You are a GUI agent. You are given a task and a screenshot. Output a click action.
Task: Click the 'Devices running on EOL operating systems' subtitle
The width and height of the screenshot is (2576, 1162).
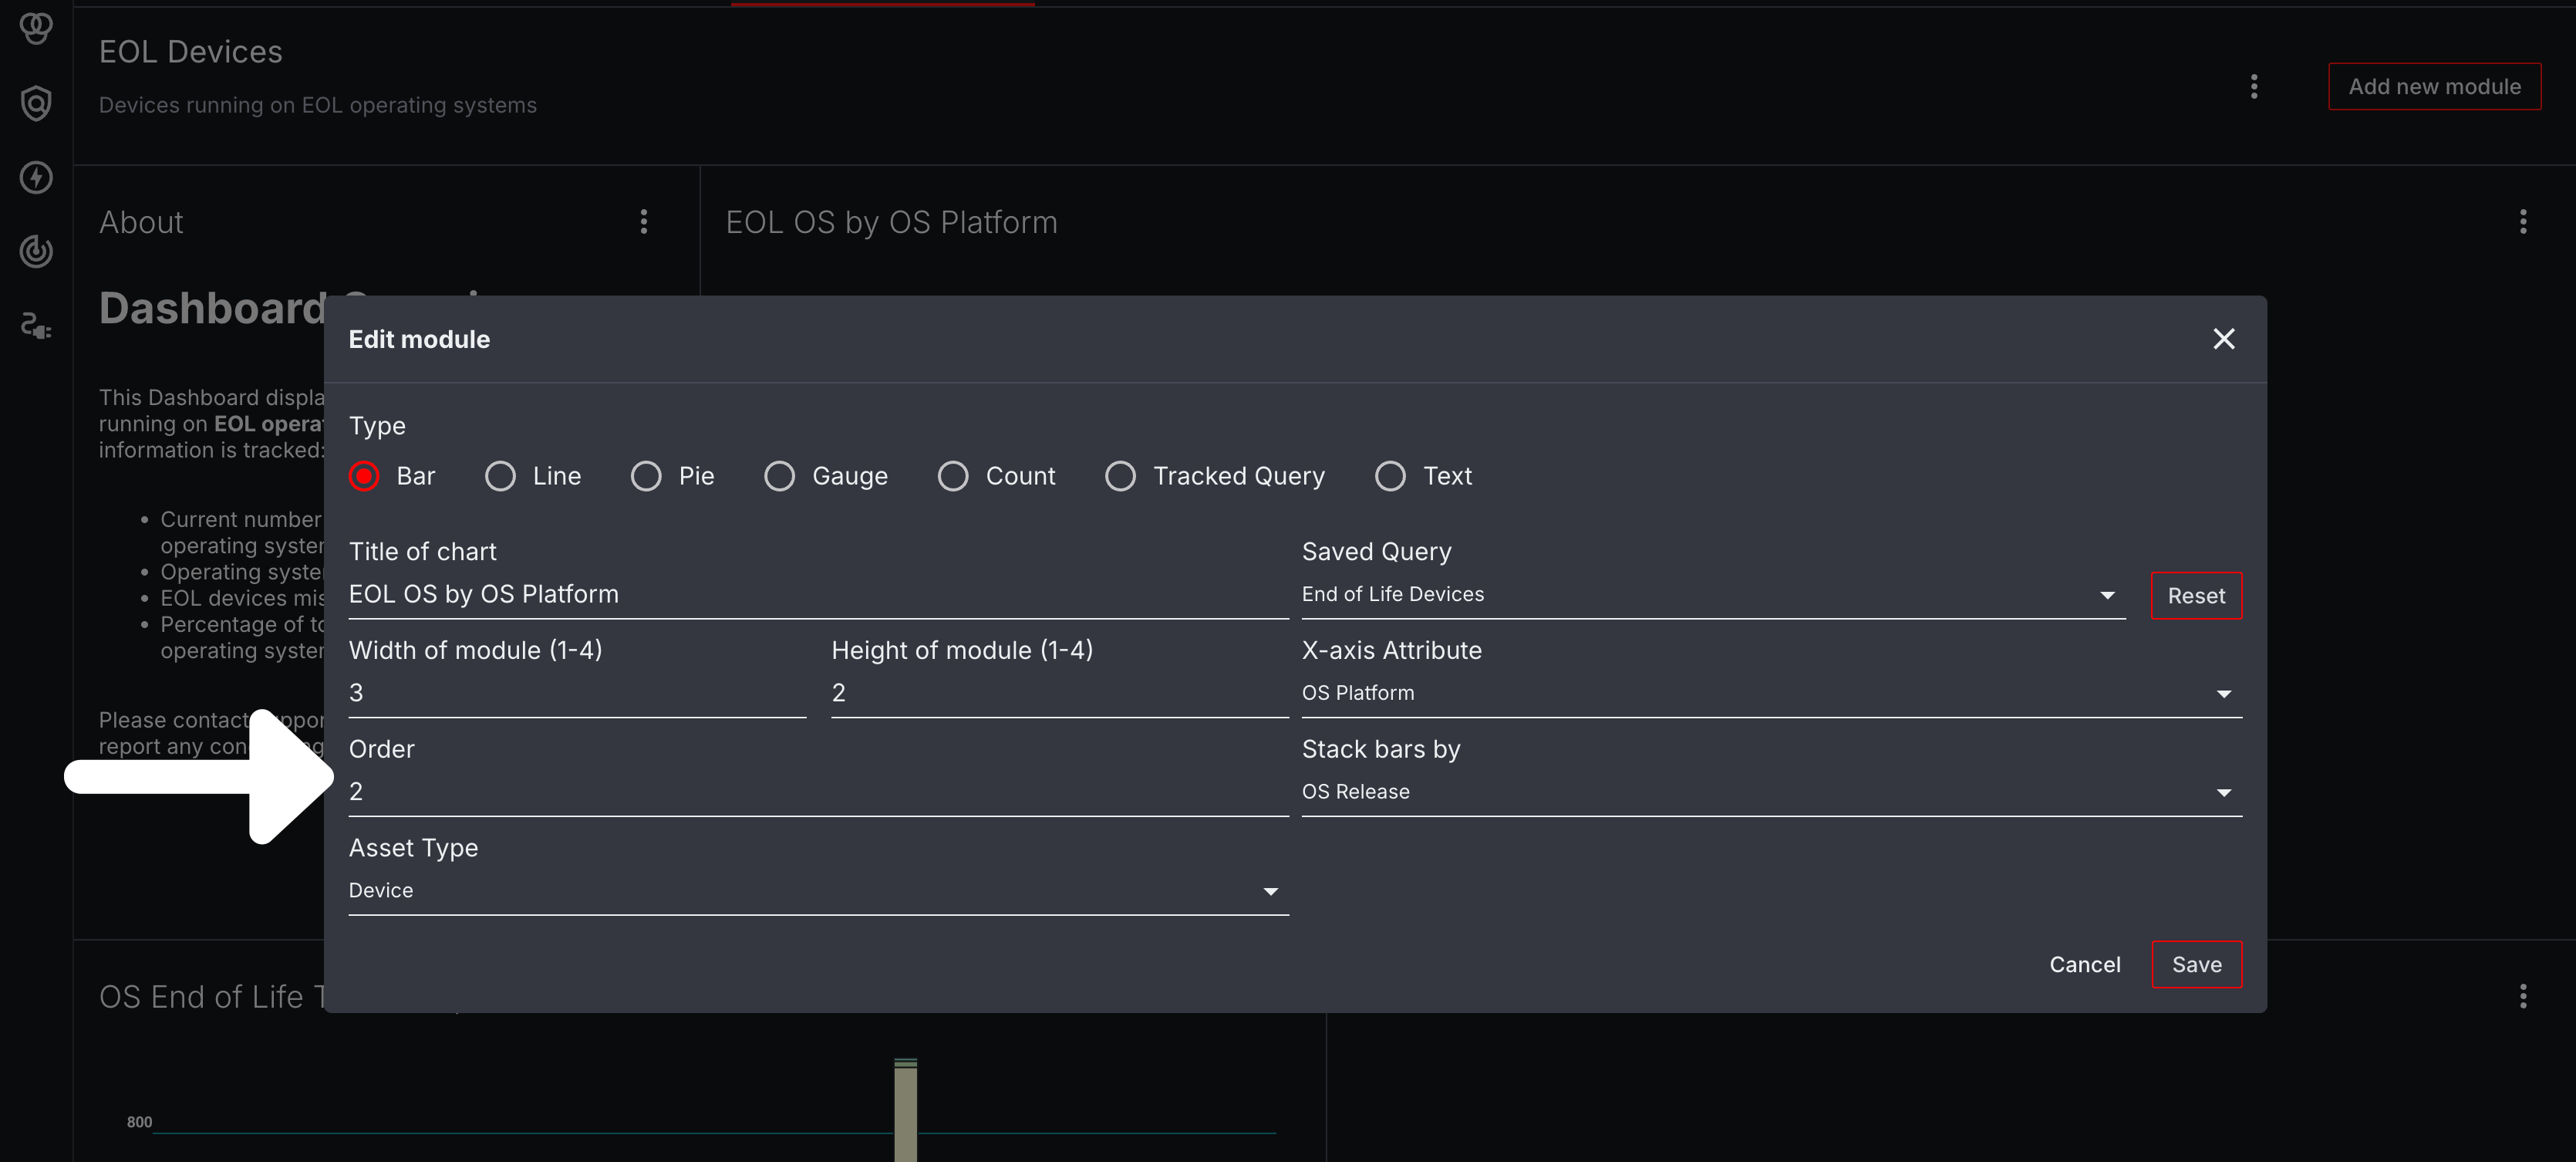coord(318,105)
